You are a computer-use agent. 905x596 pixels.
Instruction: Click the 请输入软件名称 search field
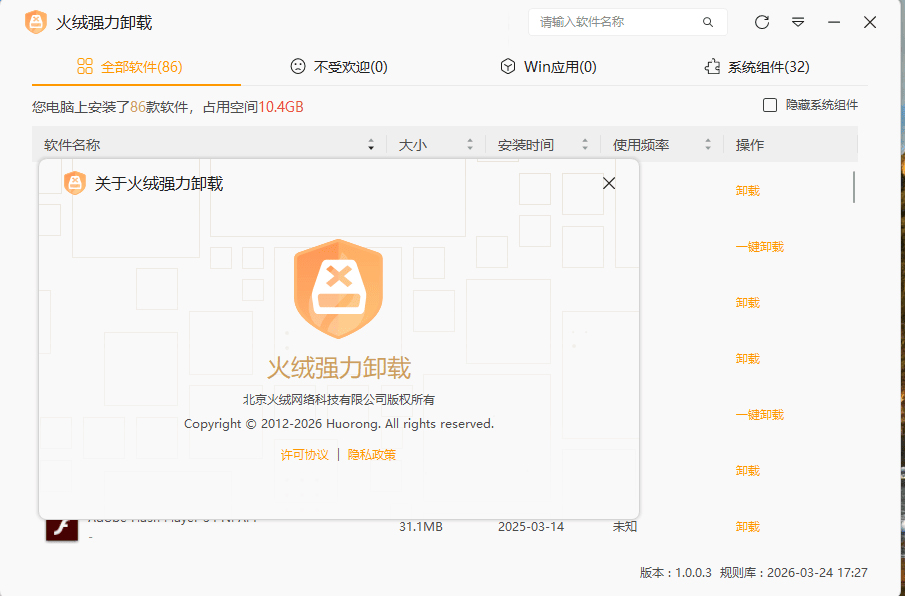click(615, 22)
